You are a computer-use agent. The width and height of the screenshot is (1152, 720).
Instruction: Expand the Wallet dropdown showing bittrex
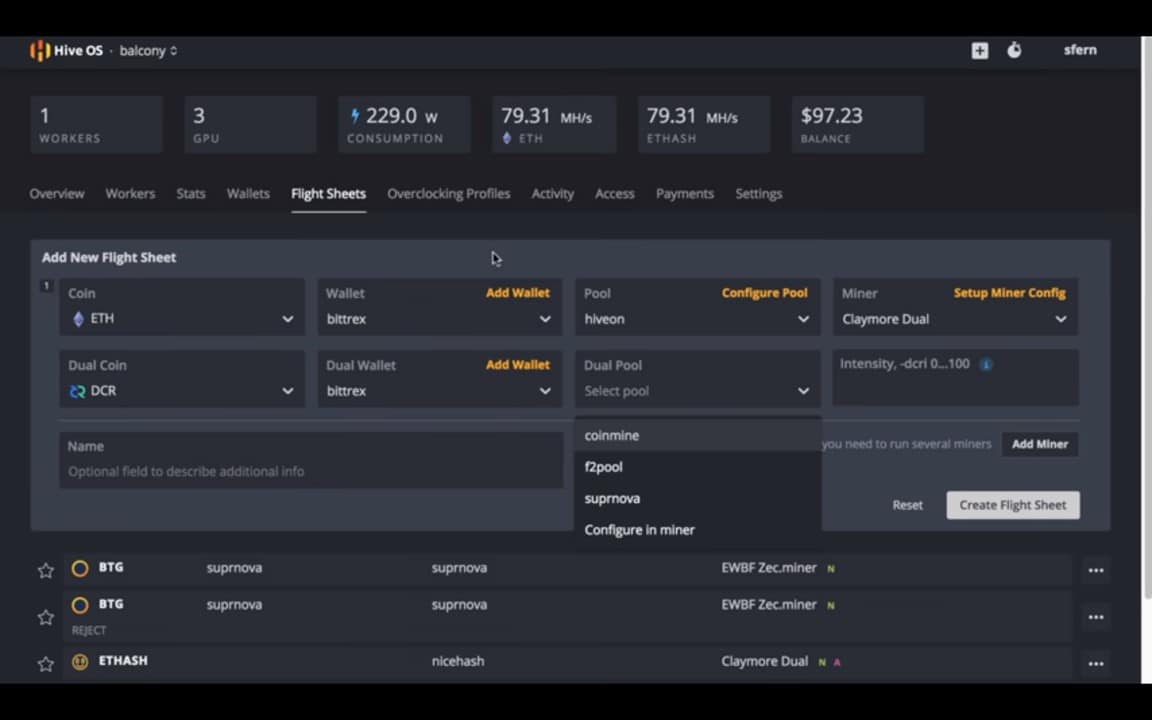(439, 319)
